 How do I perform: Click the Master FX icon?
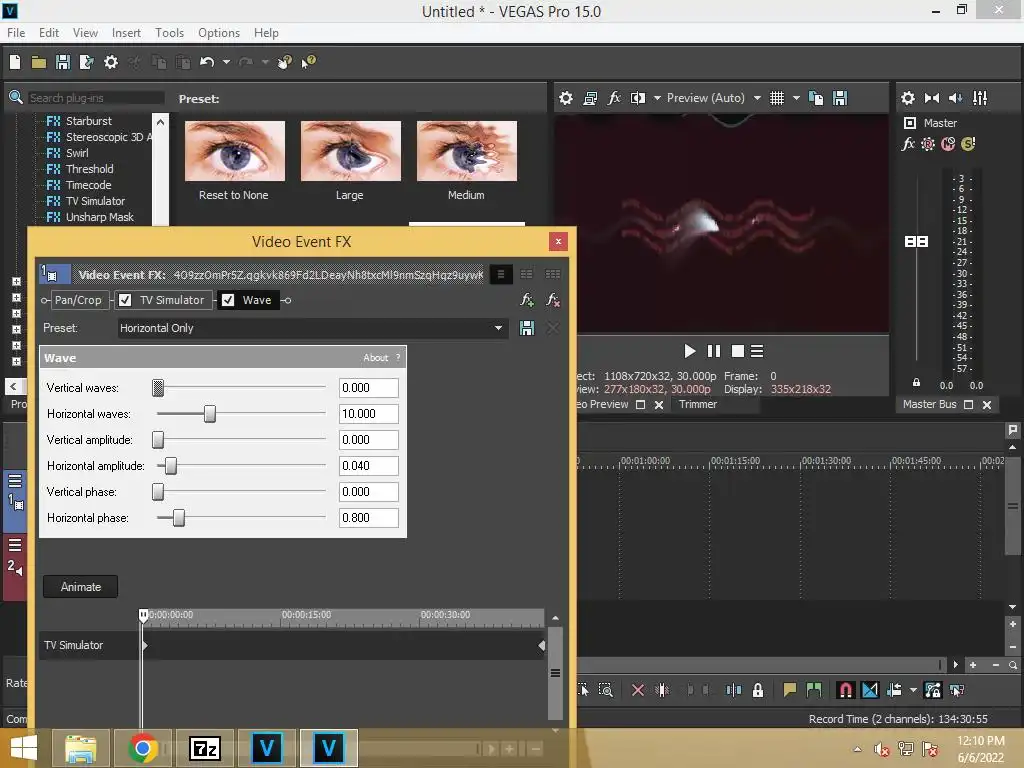point(908,144)
